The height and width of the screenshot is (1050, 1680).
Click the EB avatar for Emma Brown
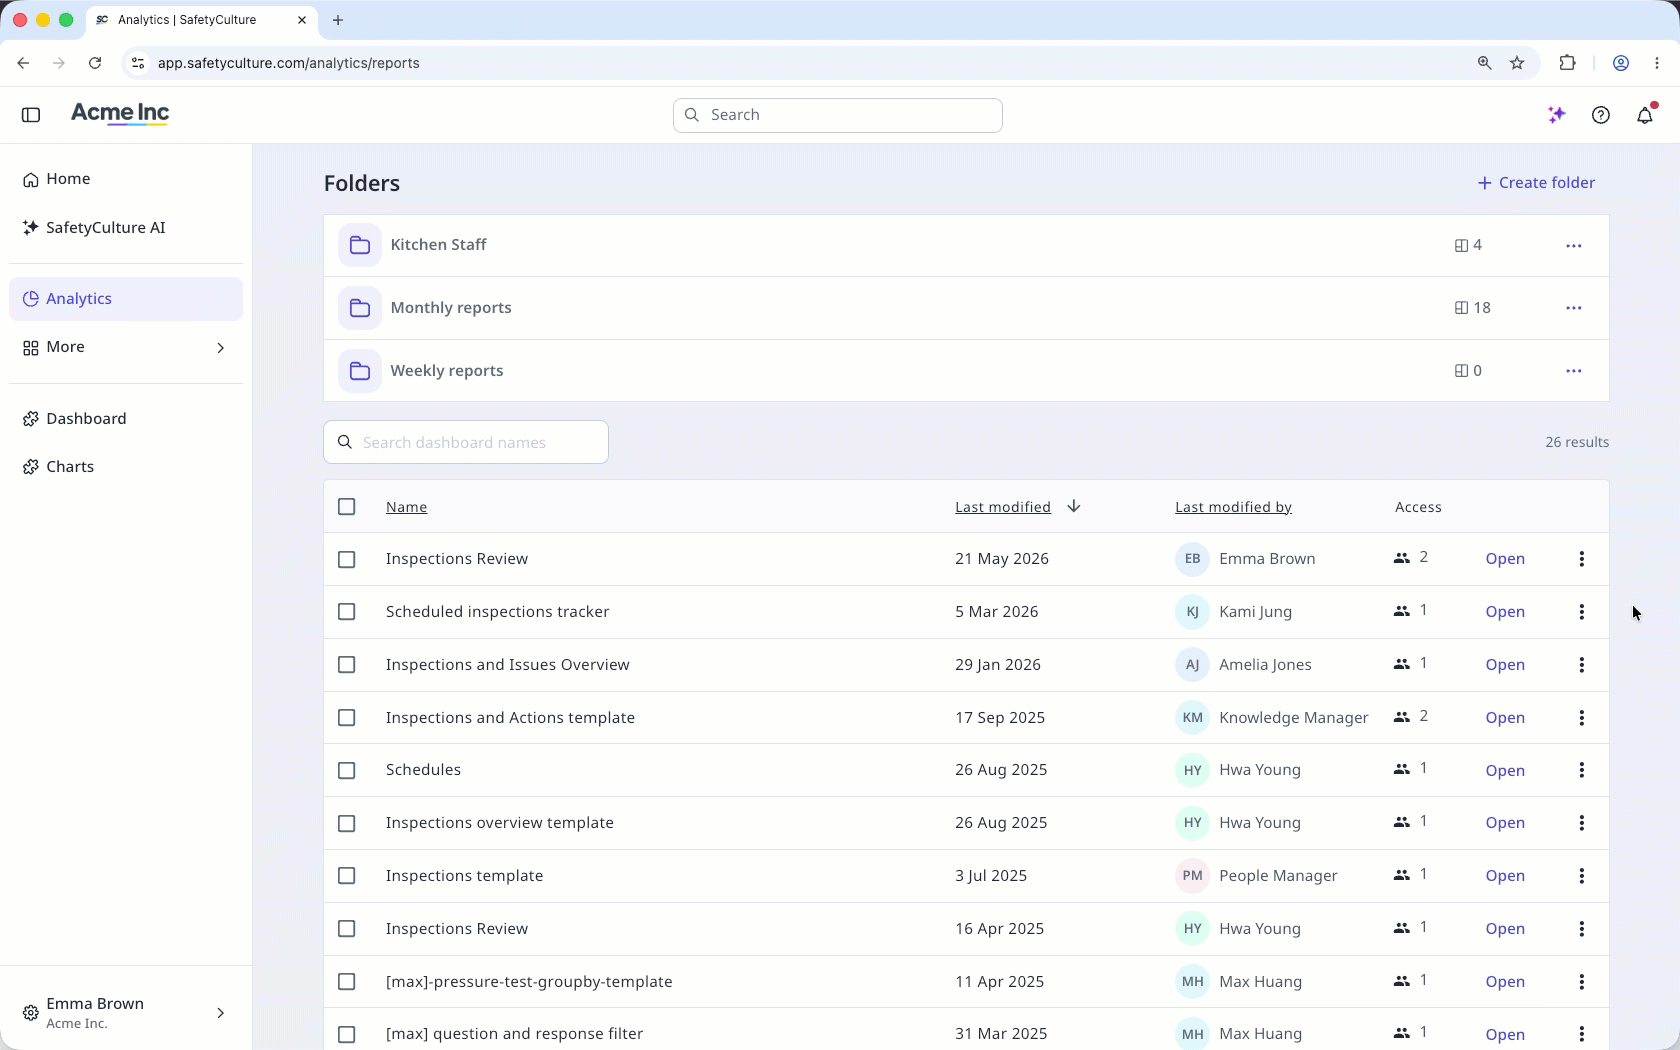1192,559
